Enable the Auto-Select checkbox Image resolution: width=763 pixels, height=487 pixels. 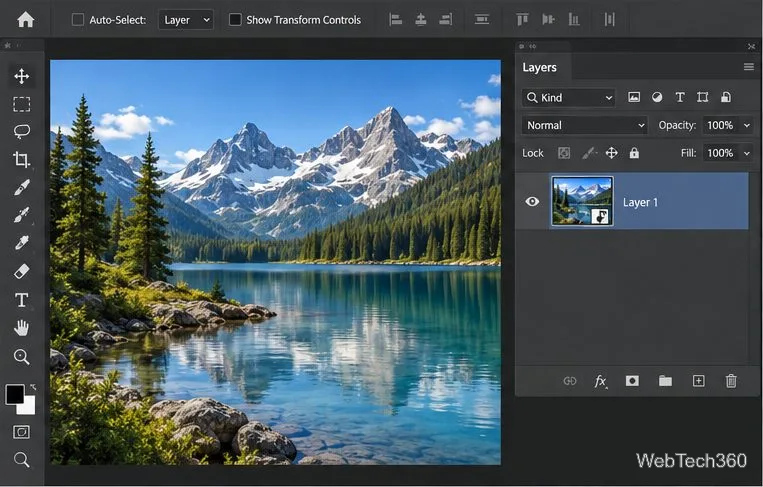78,19
